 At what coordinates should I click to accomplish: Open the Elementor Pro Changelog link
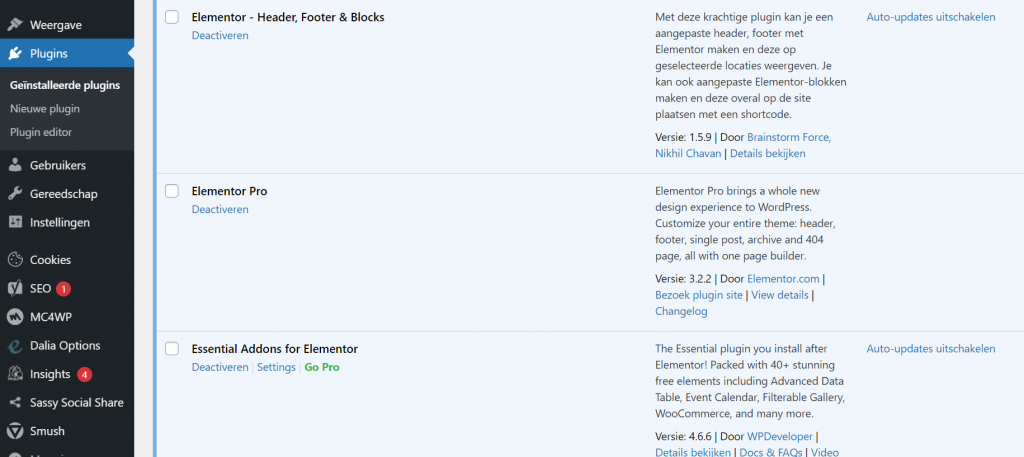(681, 311)
